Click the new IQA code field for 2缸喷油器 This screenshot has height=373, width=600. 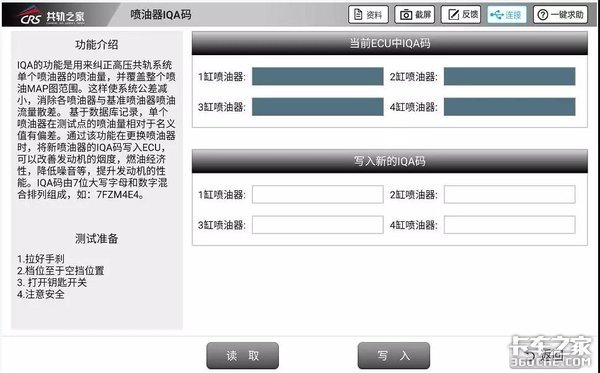click(509, 194)
